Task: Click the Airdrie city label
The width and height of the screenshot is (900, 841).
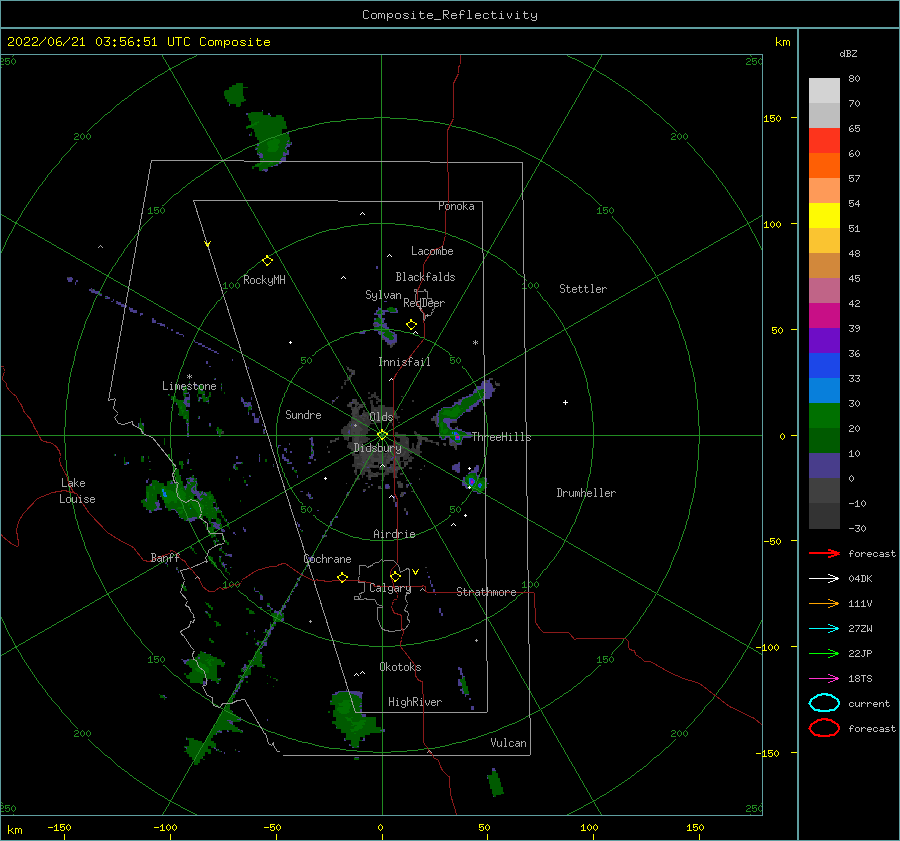Action: (394, 534)
